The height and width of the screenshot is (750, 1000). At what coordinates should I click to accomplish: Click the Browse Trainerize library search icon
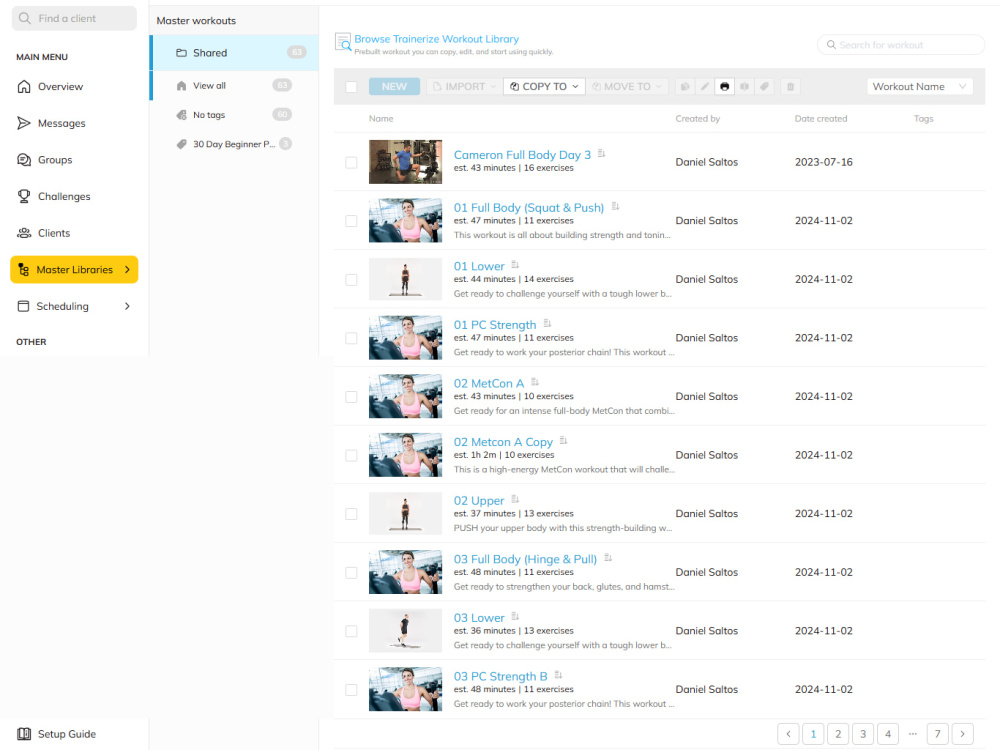(342, 42)
